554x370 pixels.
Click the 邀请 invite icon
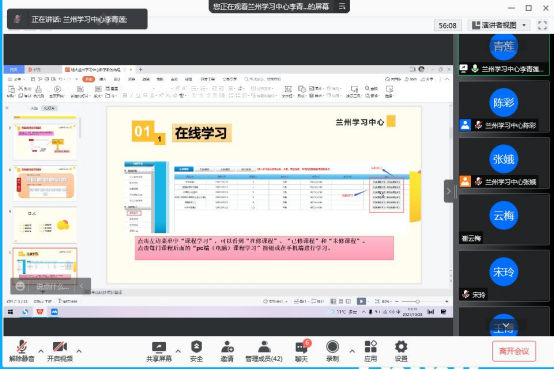click(227, 351)
